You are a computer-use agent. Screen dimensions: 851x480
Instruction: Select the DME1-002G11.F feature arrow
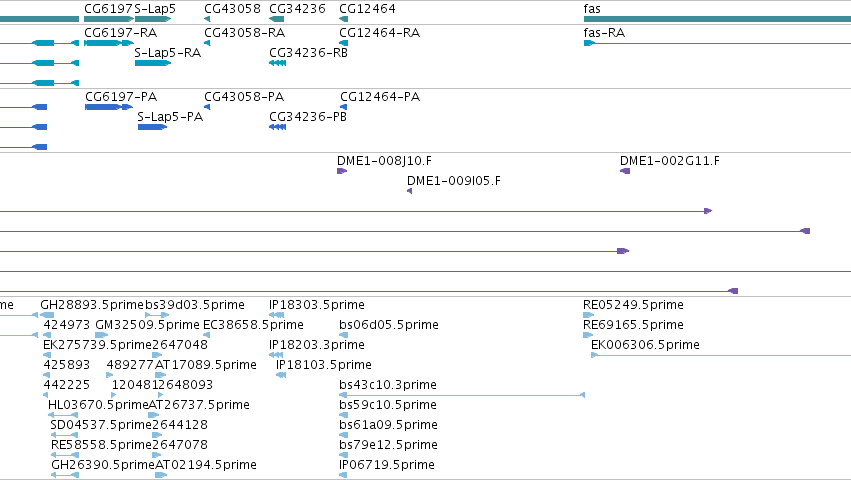coord(625,171)
